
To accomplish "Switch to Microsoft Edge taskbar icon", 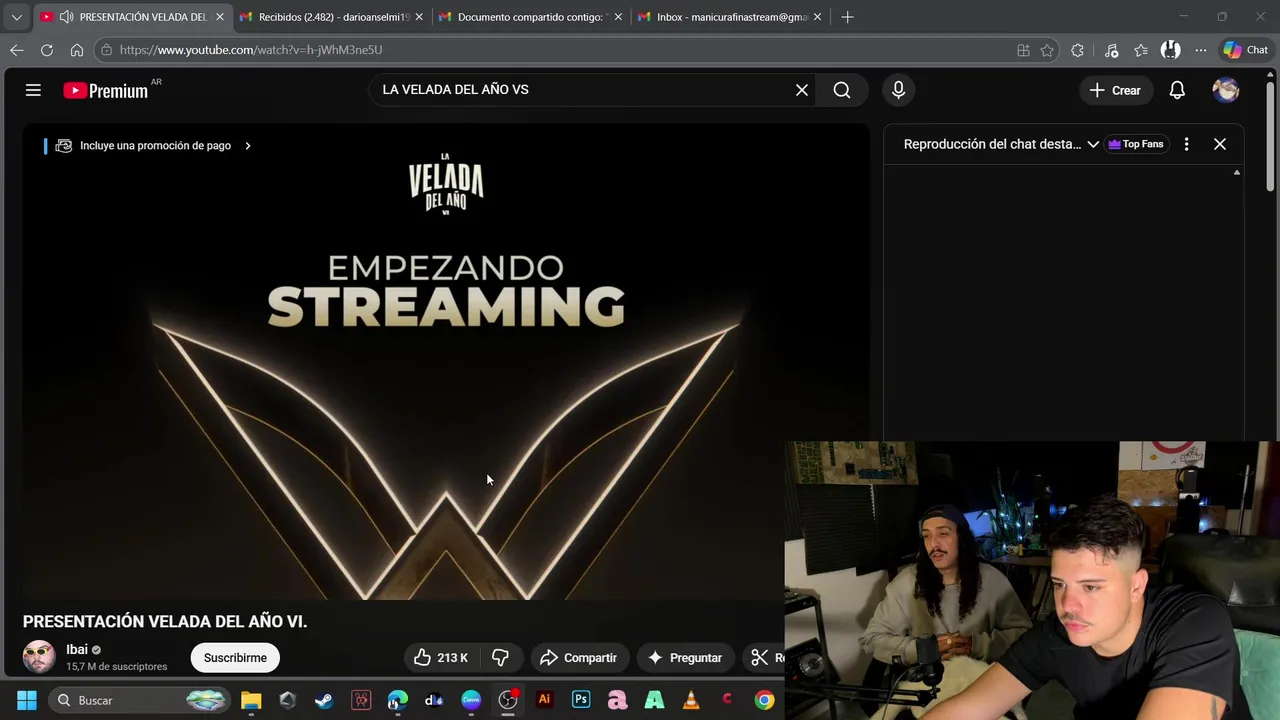I will [x=398, y=700].
